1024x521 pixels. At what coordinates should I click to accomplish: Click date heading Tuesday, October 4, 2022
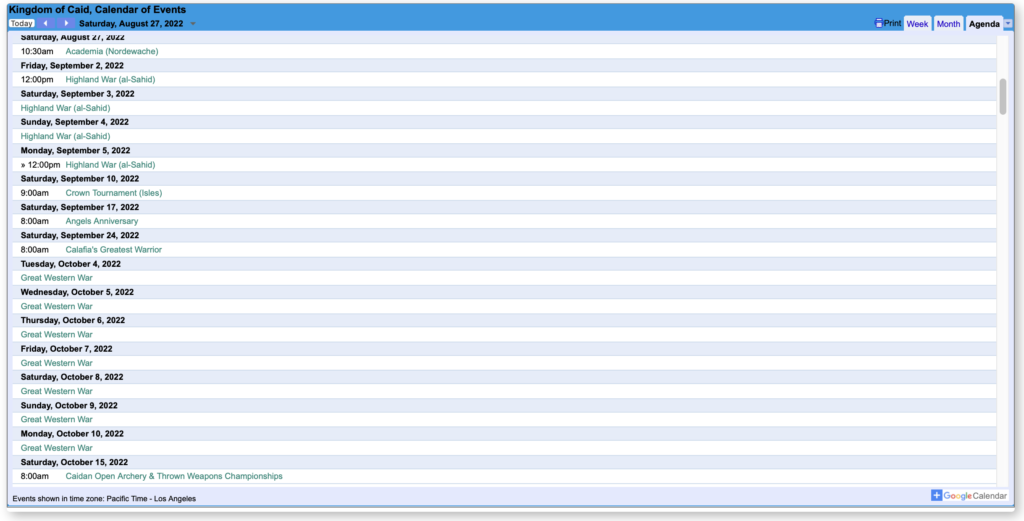[x=71, y=264]
